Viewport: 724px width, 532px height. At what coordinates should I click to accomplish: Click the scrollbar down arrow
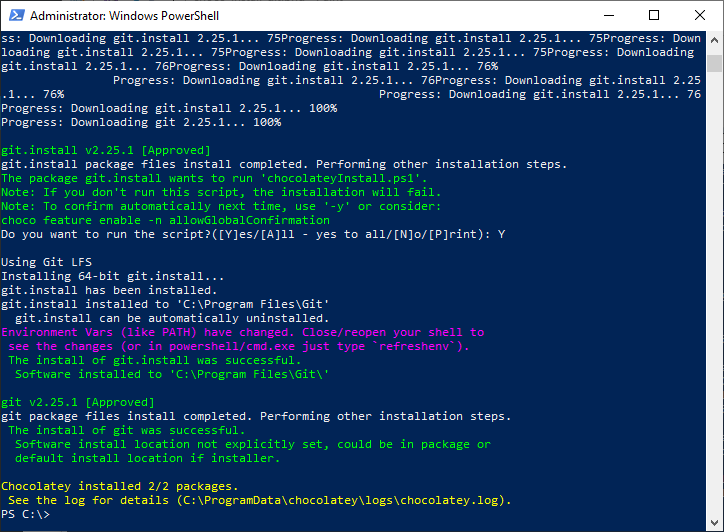714,523
